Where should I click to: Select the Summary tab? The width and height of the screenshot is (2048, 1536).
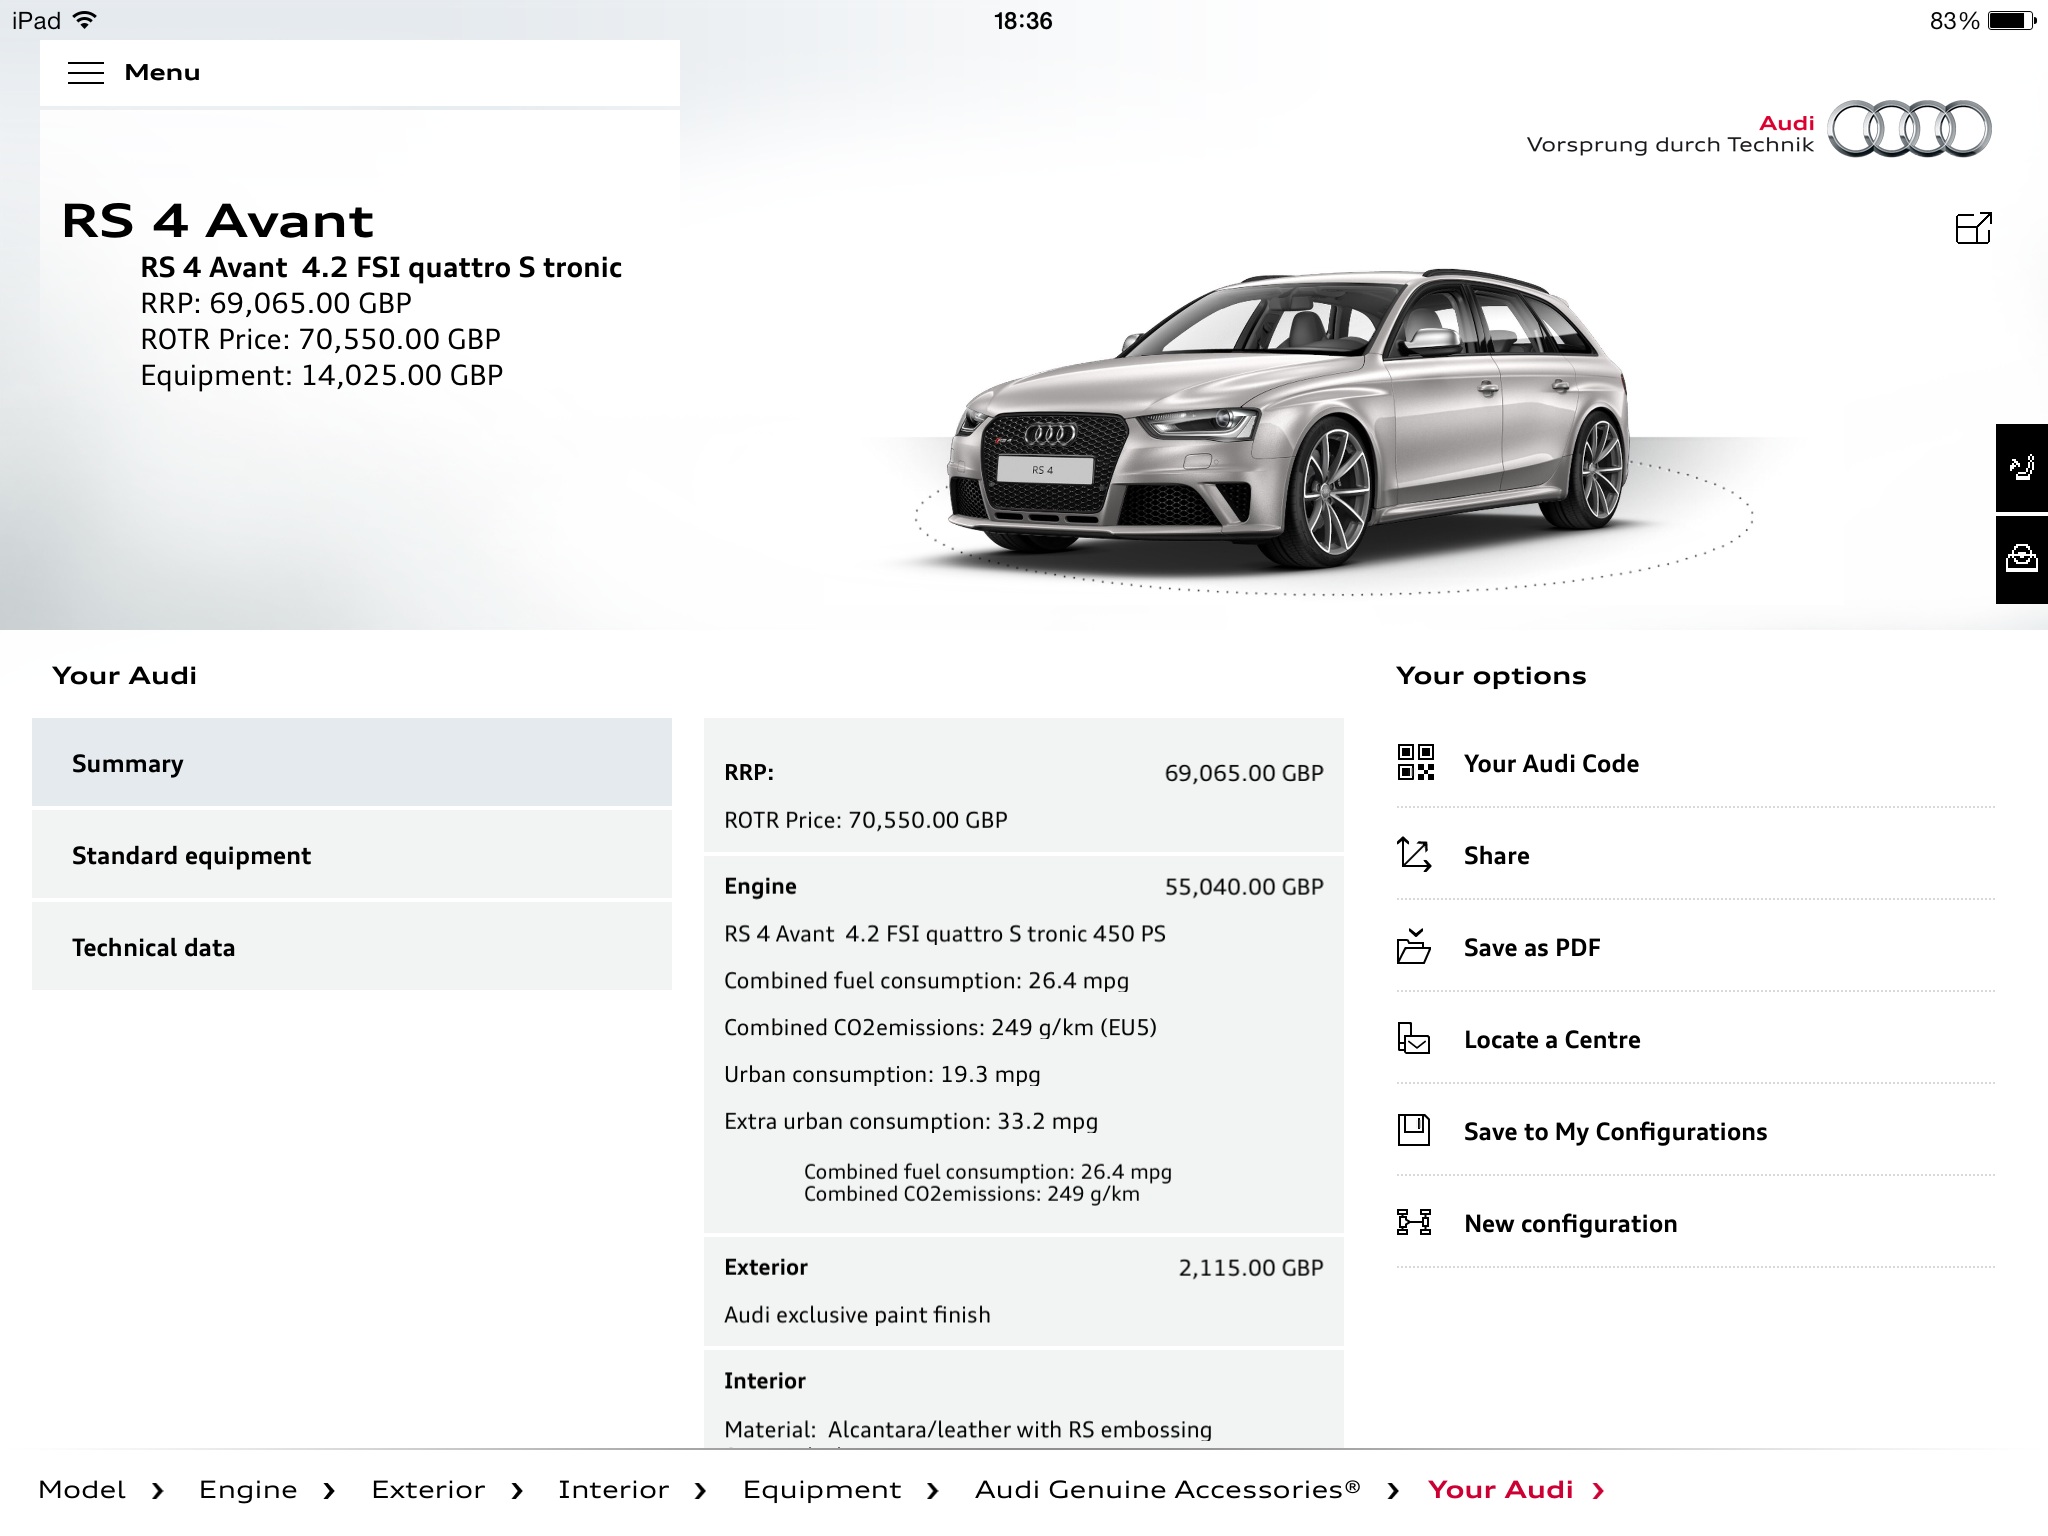click(x=352, y=762)
